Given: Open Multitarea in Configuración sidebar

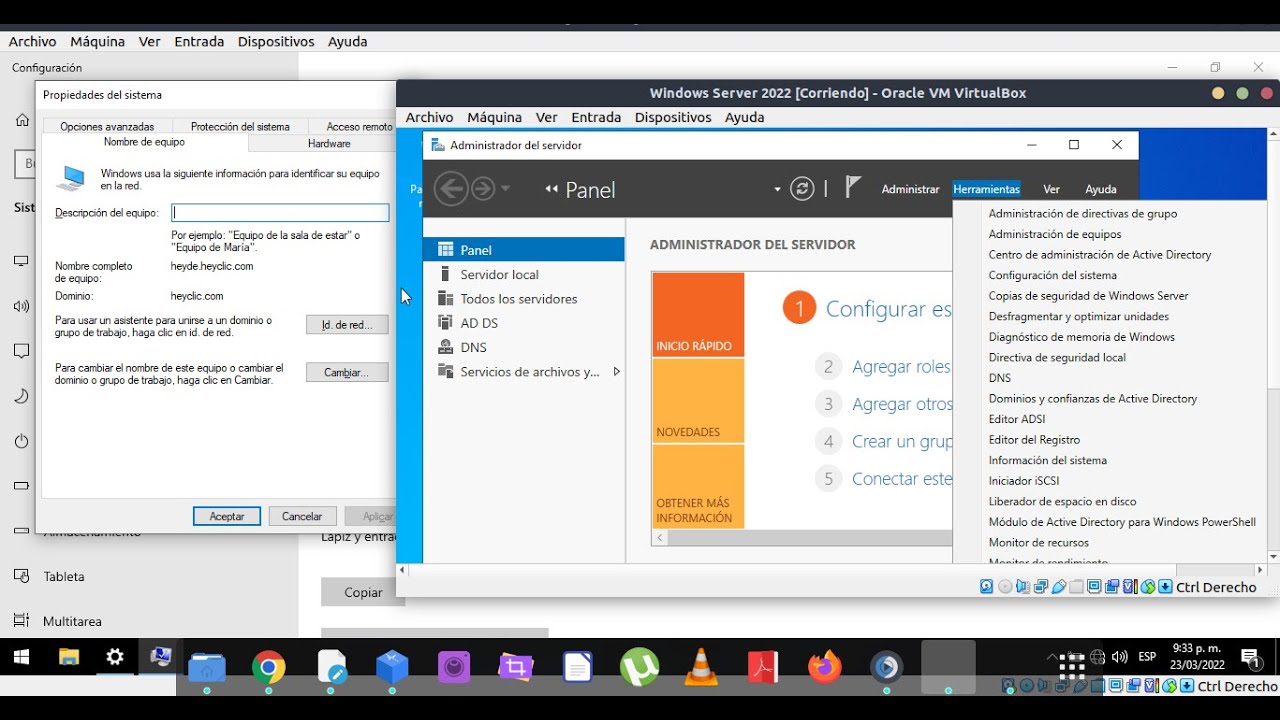Looking at the screenshot, I should [x=72, y=621].
